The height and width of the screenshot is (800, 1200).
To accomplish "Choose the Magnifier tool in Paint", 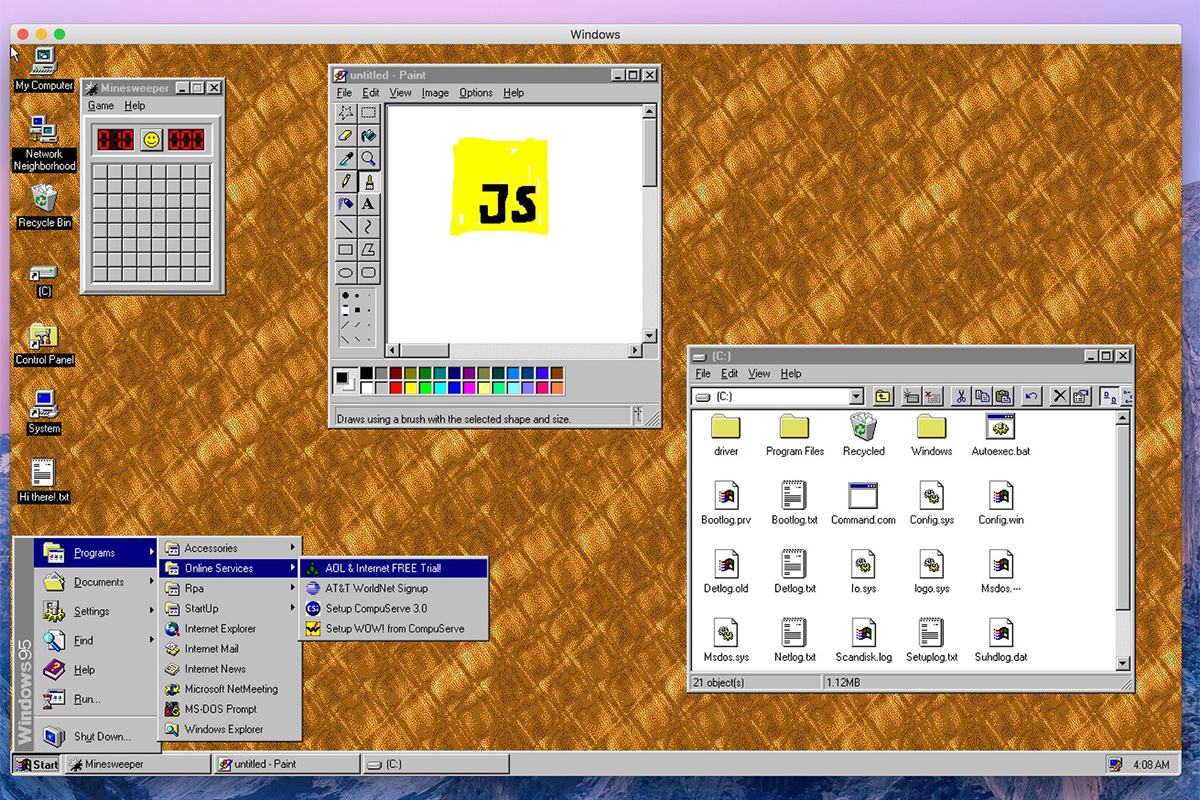I will coord(369,158).
